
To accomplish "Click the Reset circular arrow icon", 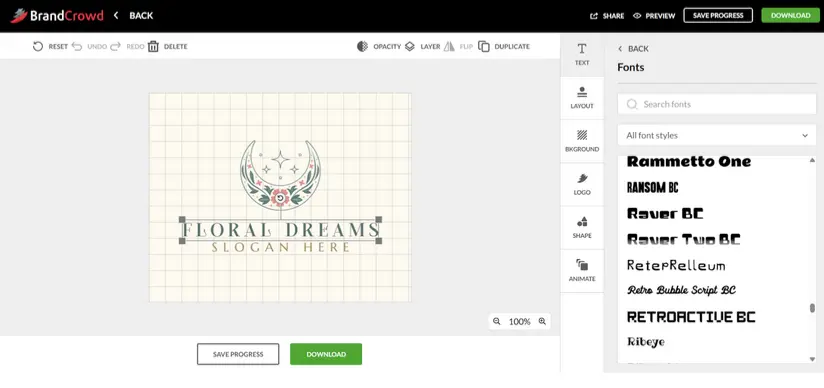I will pos(38,46).
